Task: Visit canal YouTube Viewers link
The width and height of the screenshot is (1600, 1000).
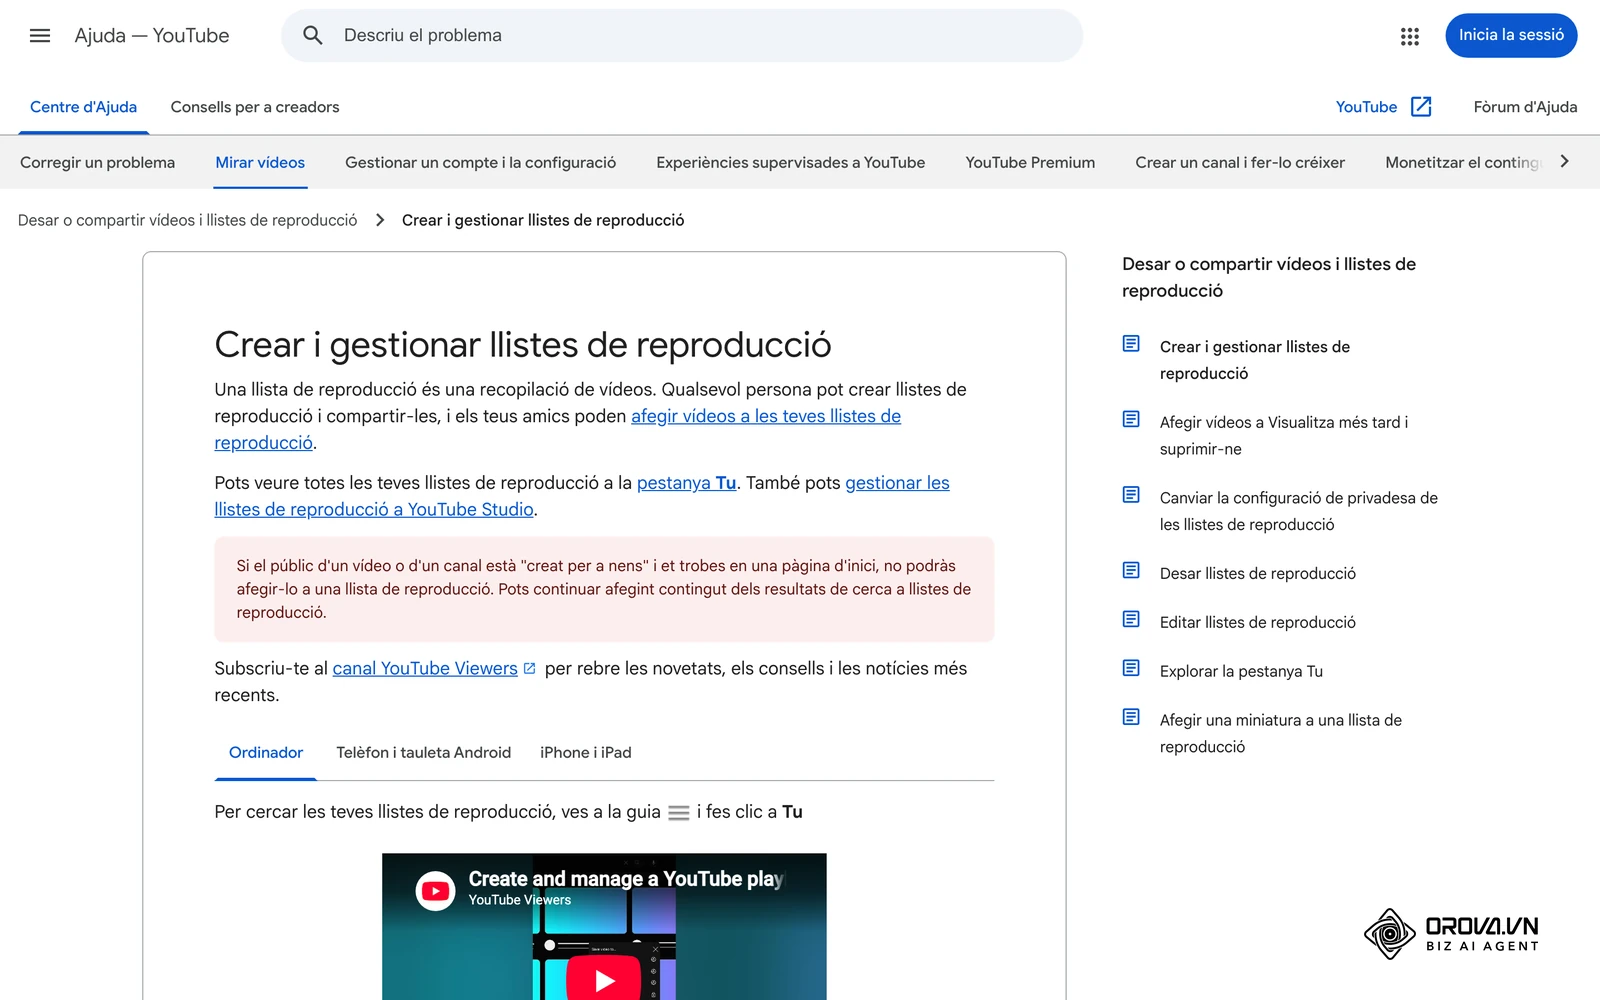Action: point(425,669)
